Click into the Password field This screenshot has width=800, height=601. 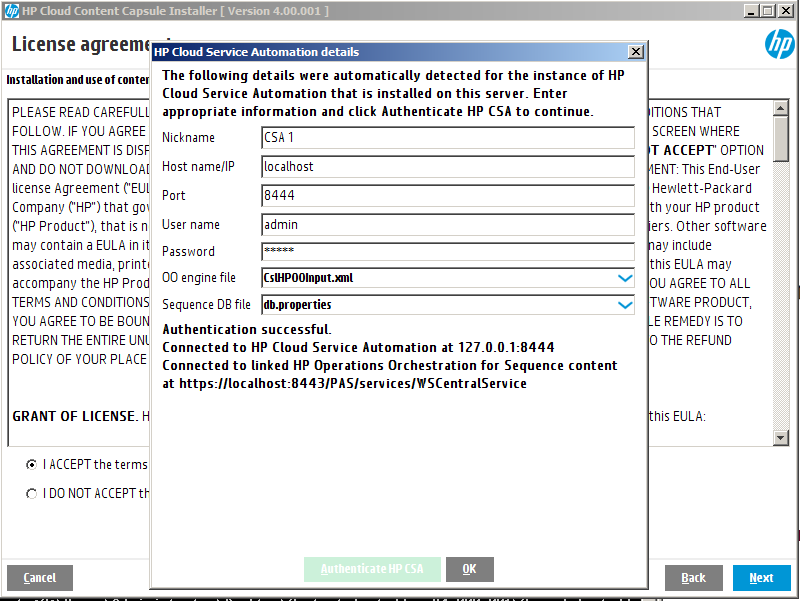[447, 252]
